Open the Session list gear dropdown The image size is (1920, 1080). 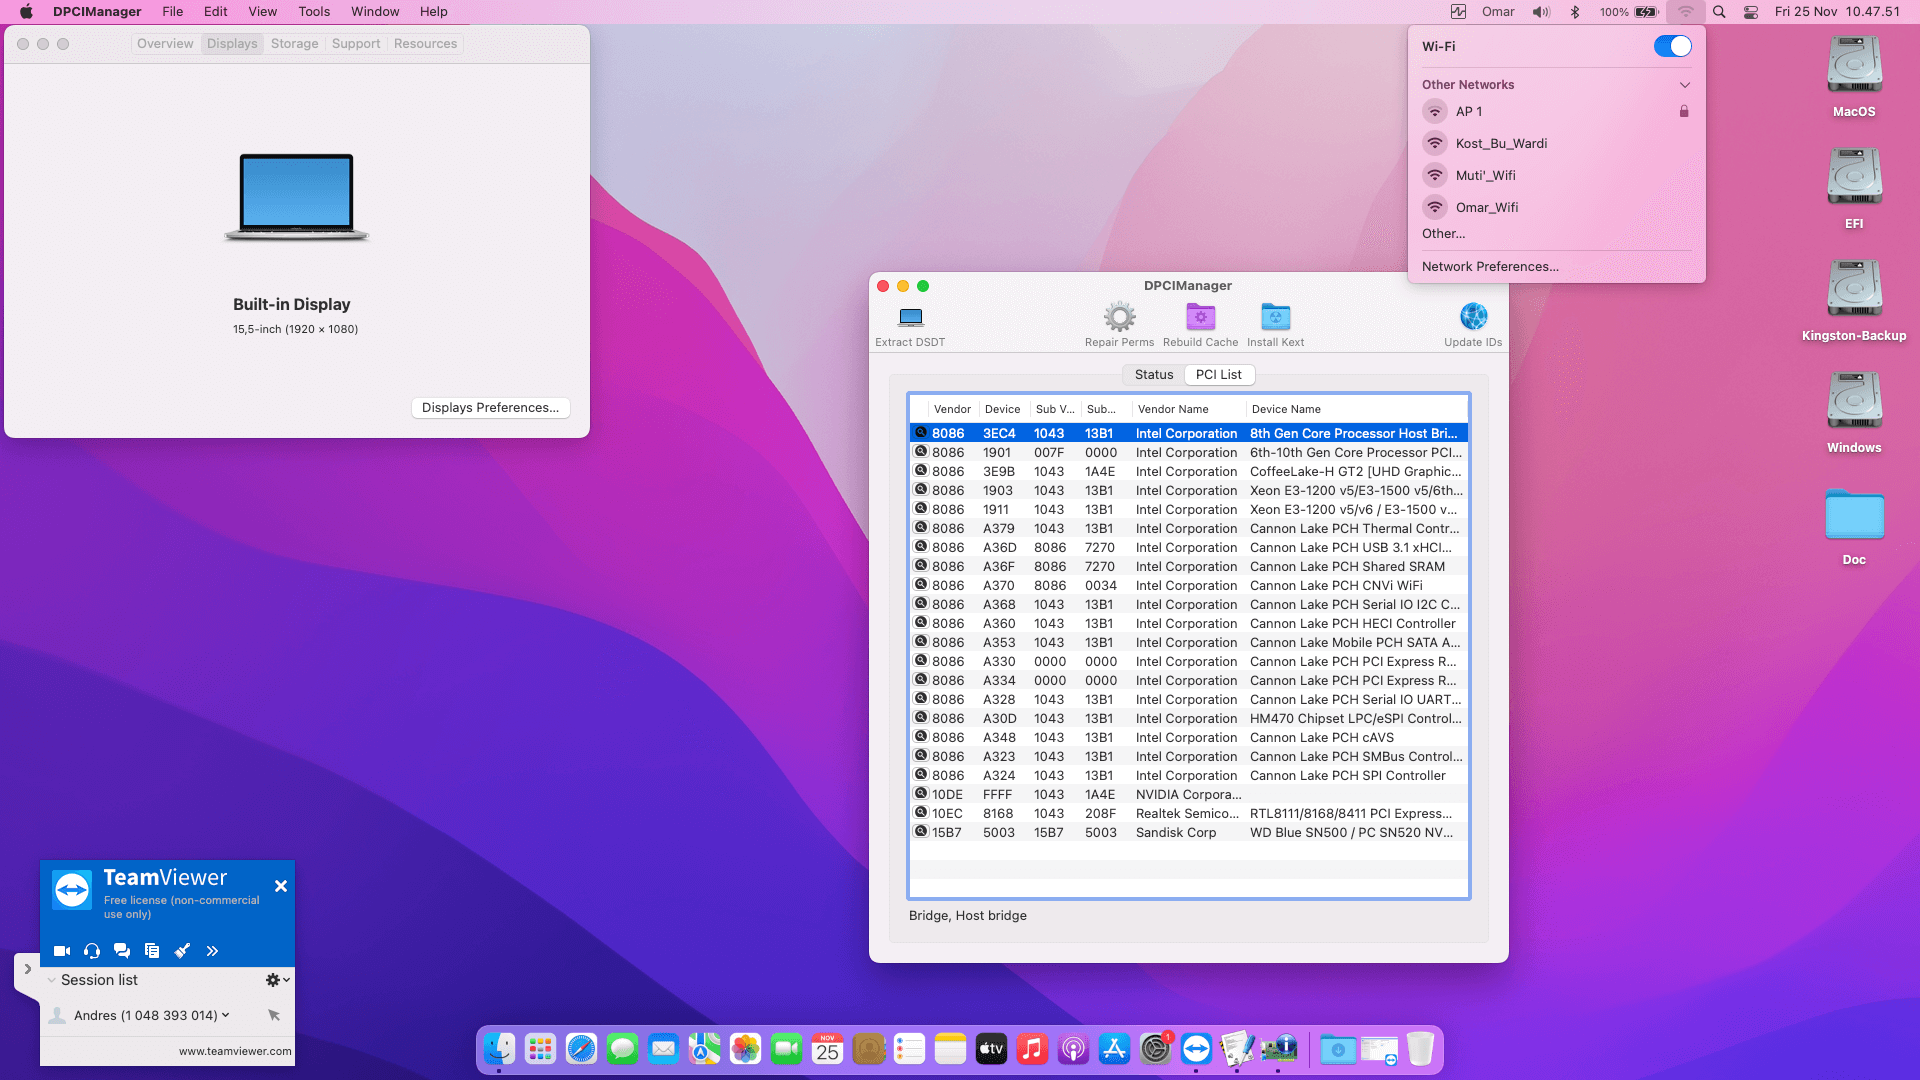(x=277, y=980)
